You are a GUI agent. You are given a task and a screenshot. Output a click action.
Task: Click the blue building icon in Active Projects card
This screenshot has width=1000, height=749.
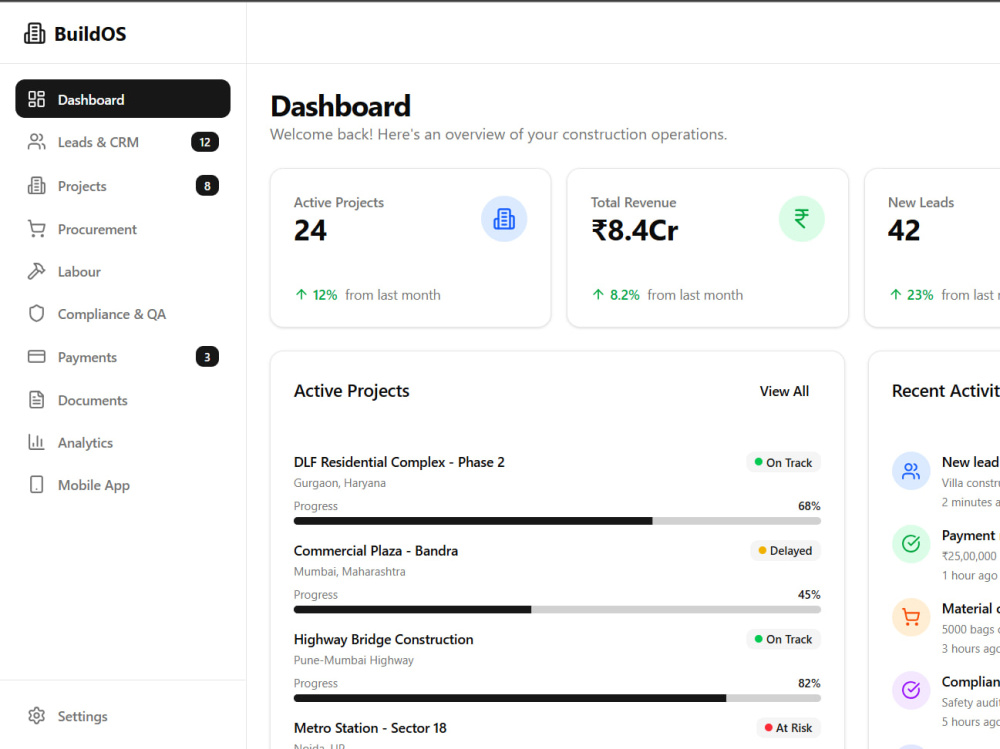click(x=504, y=219)
